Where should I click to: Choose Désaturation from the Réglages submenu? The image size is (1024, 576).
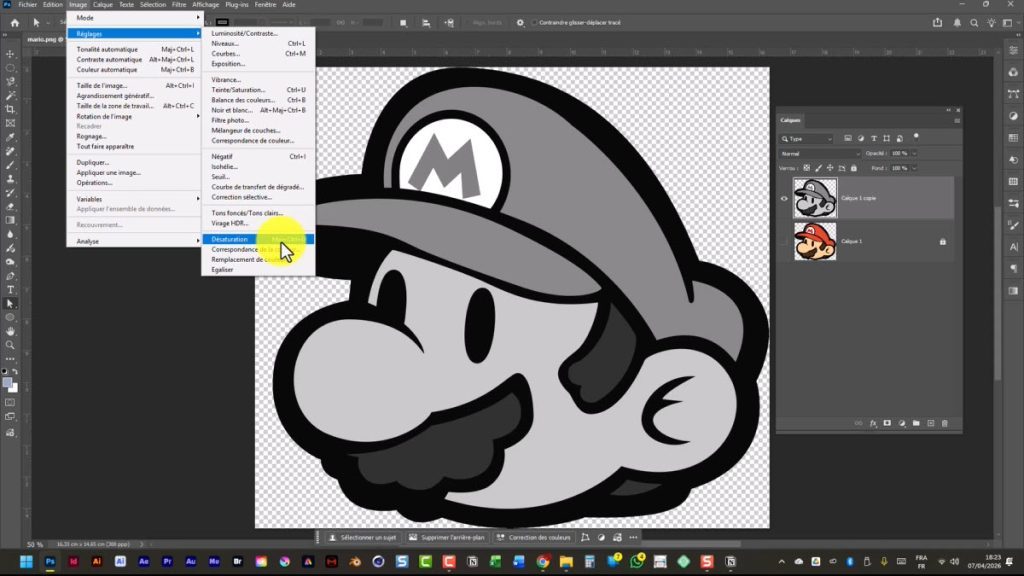(230, 239)
